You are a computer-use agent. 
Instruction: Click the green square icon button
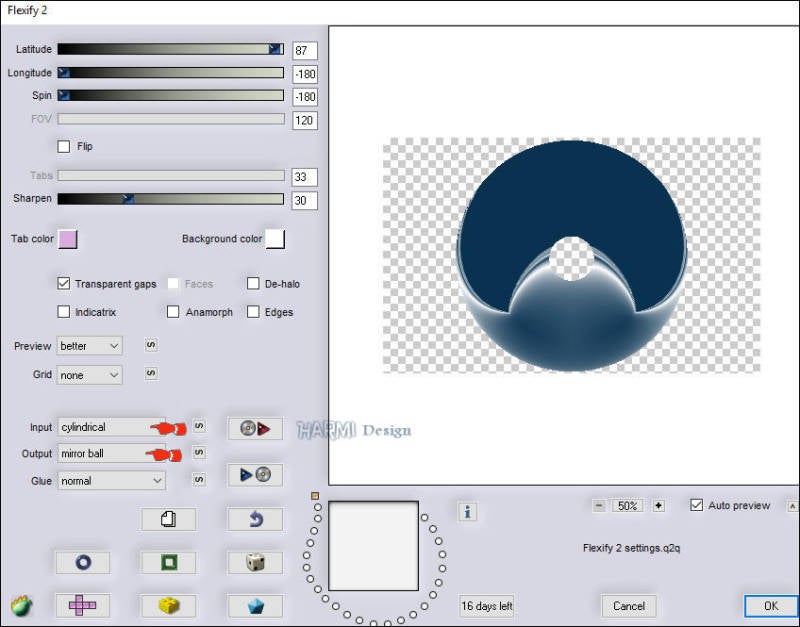pos(168,562)
